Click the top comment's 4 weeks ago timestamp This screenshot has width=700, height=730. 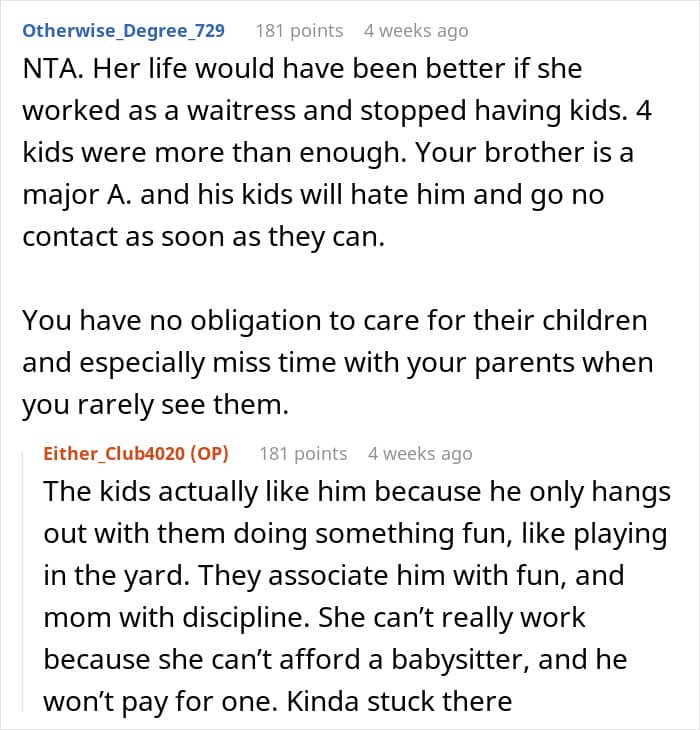(415, 30)
